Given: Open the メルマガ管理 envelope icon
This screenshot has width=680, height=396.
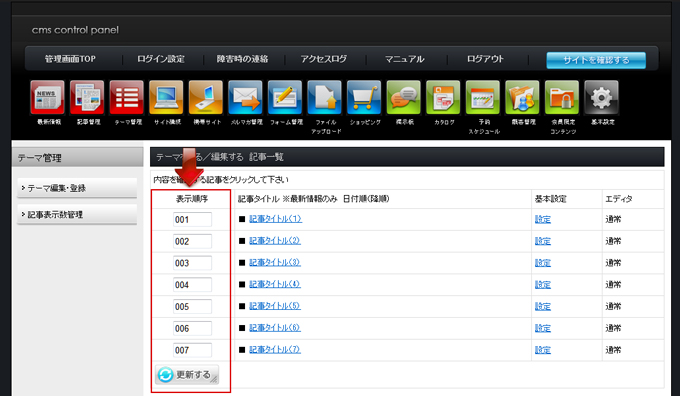Looking at the screenshot, I should pos(245,97).
